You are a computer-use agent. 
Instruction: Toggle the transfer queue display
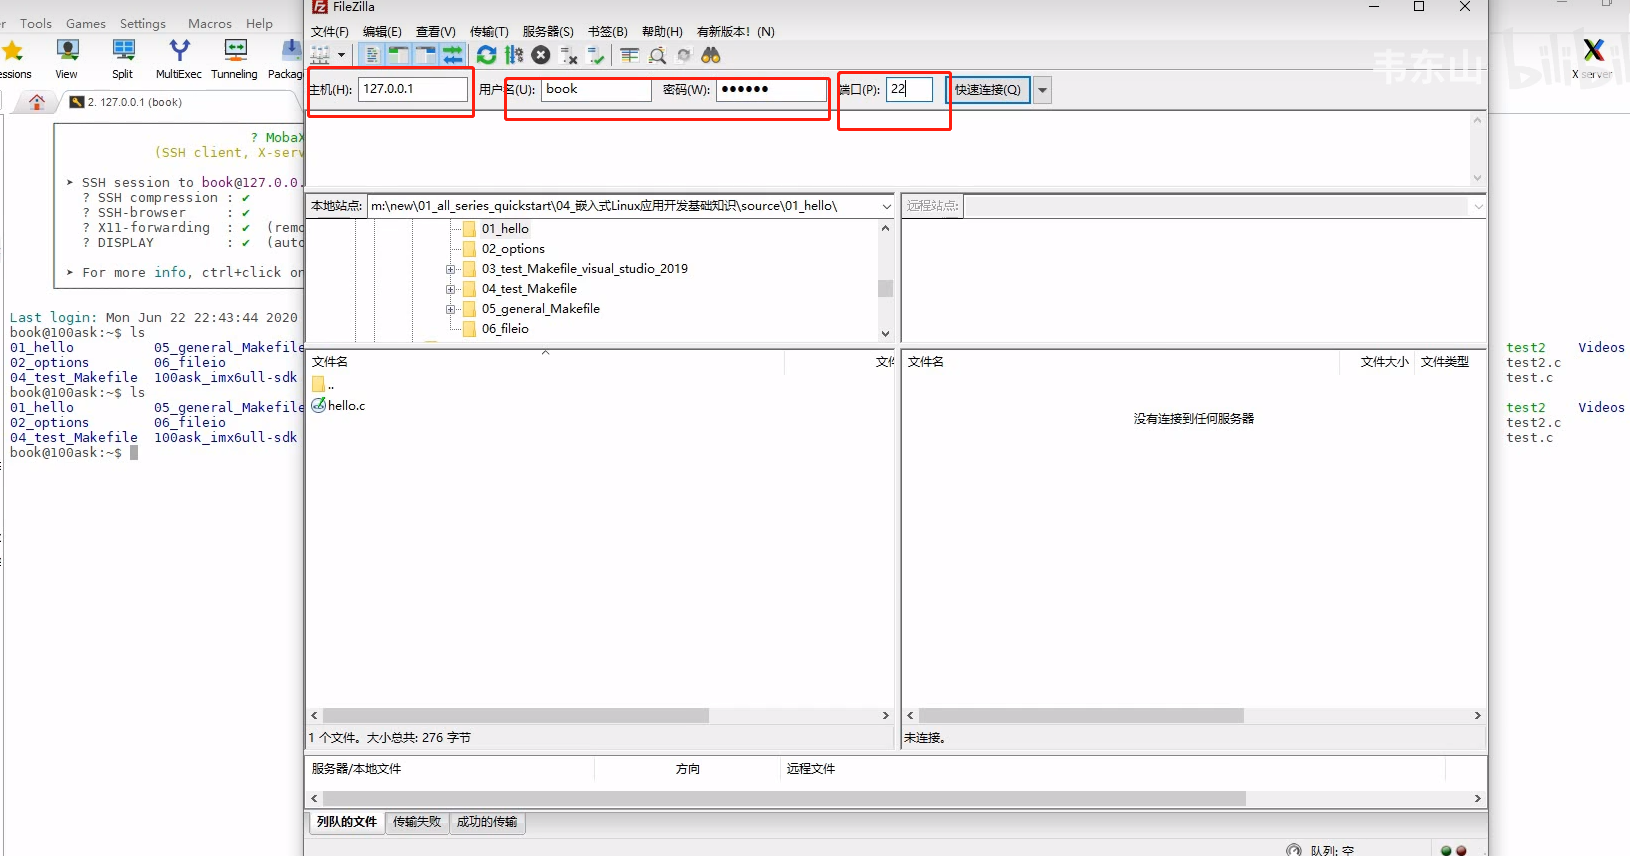point(453,55)
